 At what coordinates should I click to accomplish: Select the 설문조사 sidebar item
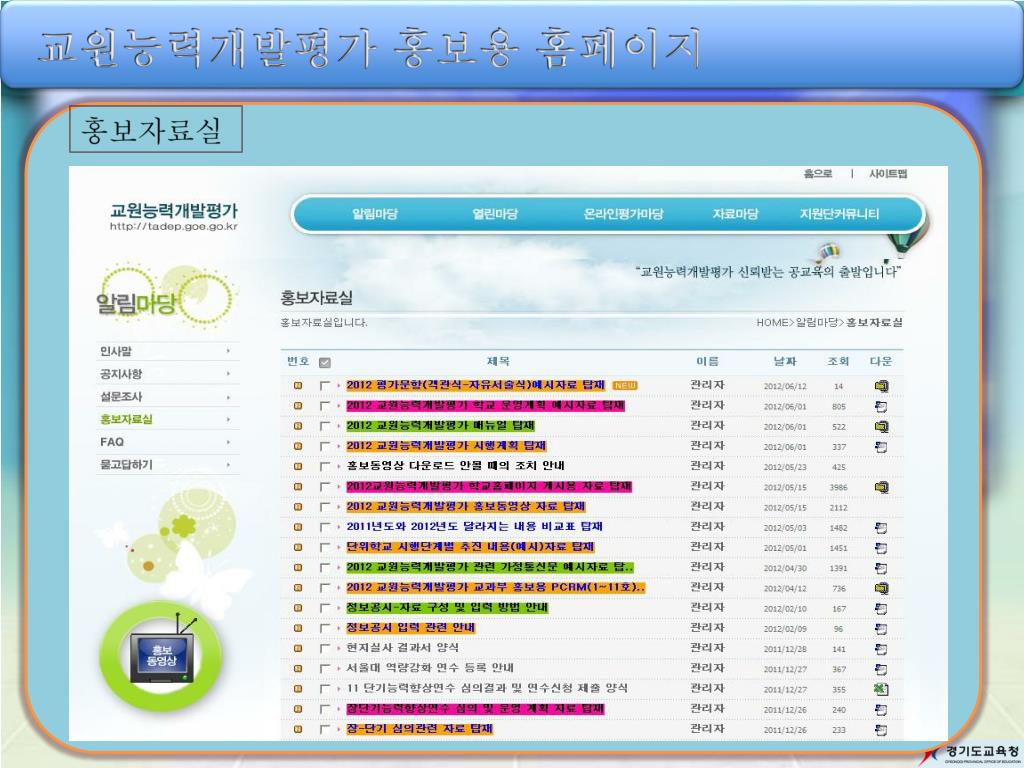click(x=121, y=396)
